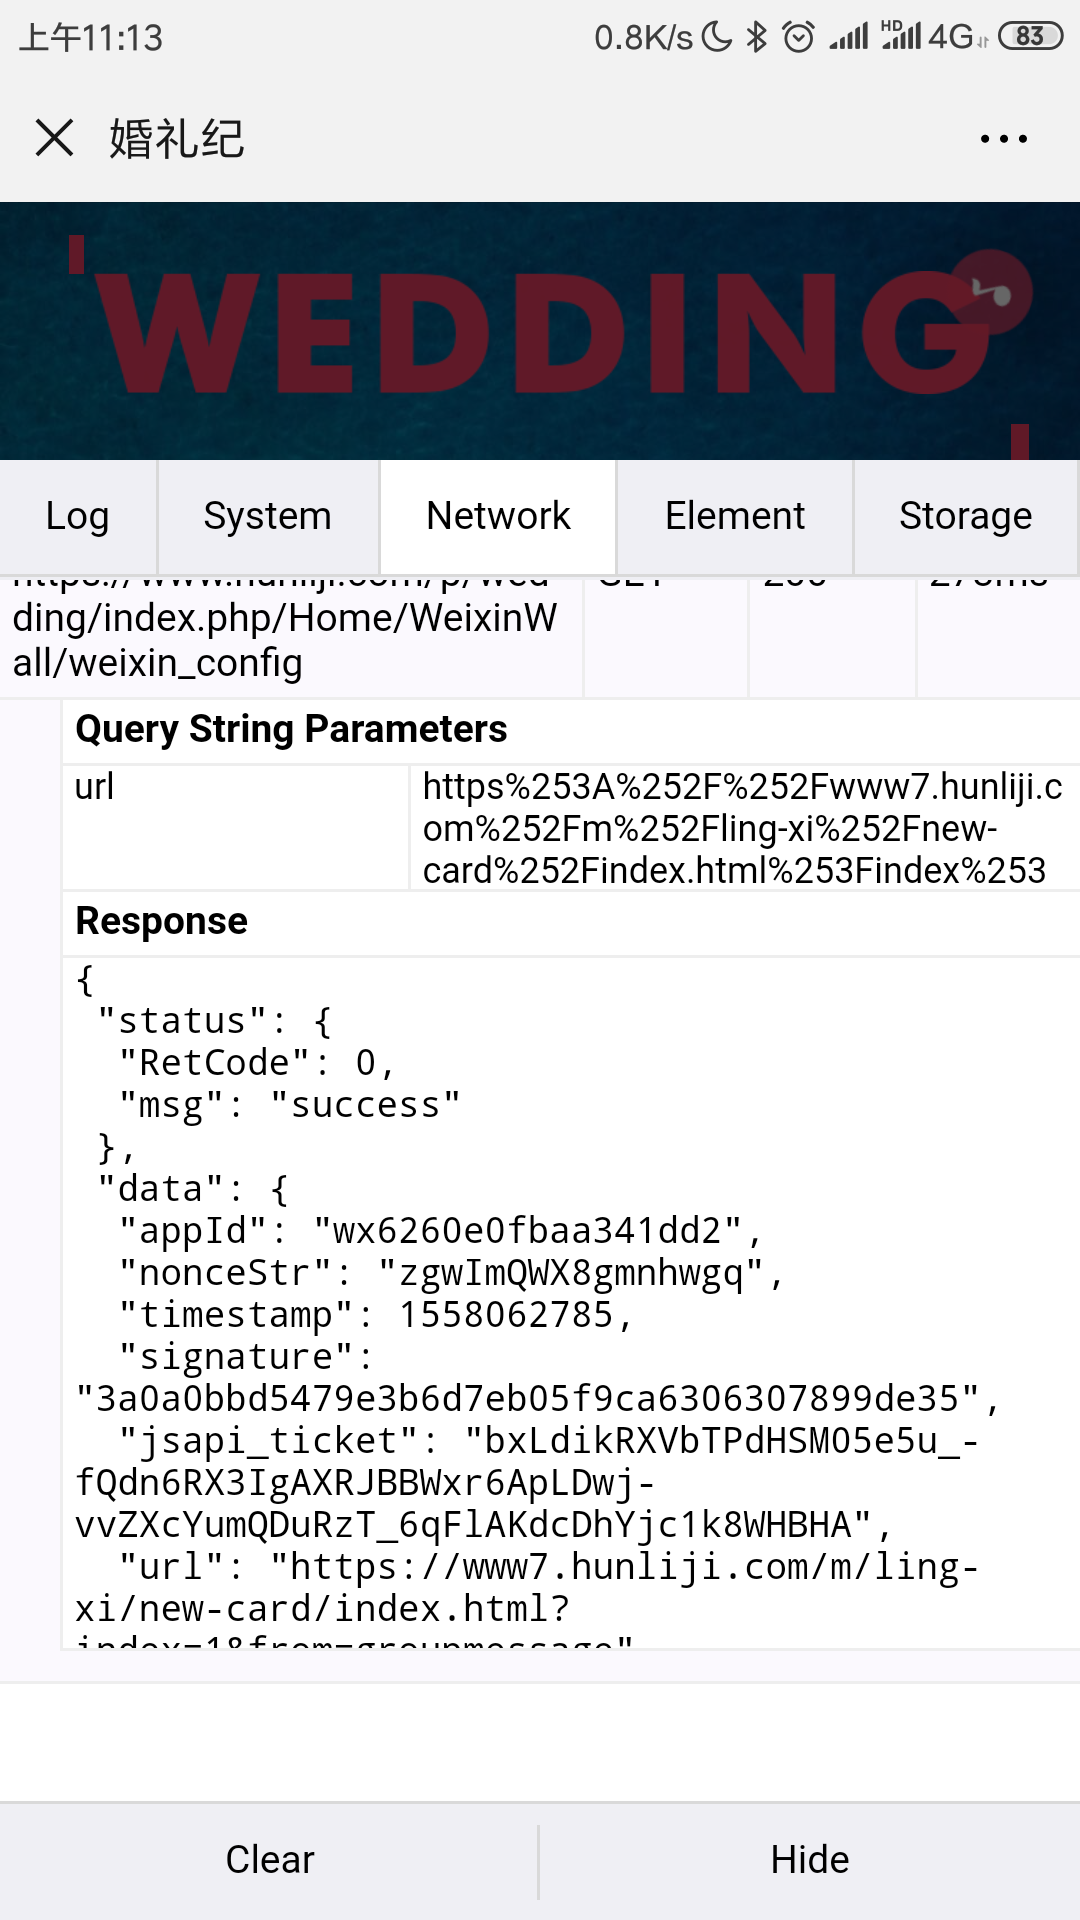The width and height of the screenshot is (1080, 1920).
Task: Tap the battery indicator in status bar
Action: click(x=1030, y=37)
